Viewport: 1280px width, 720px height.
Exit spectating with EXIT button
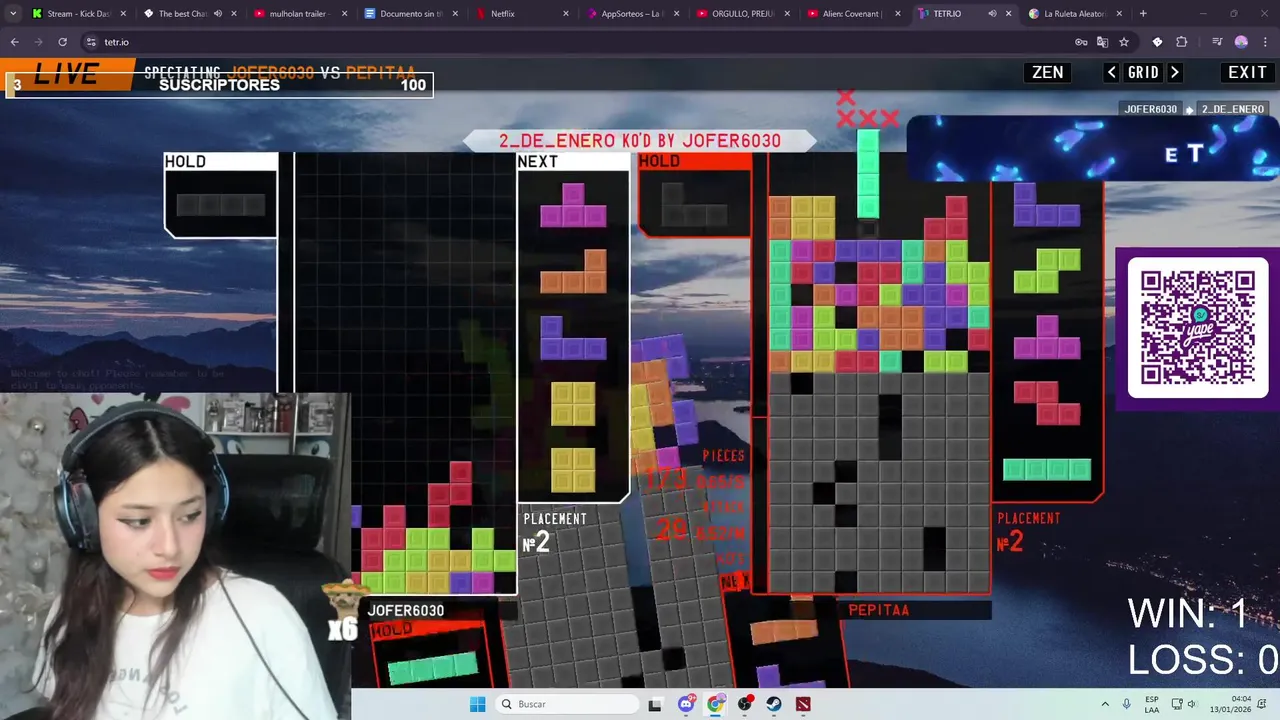click(x=1247, y=72)
